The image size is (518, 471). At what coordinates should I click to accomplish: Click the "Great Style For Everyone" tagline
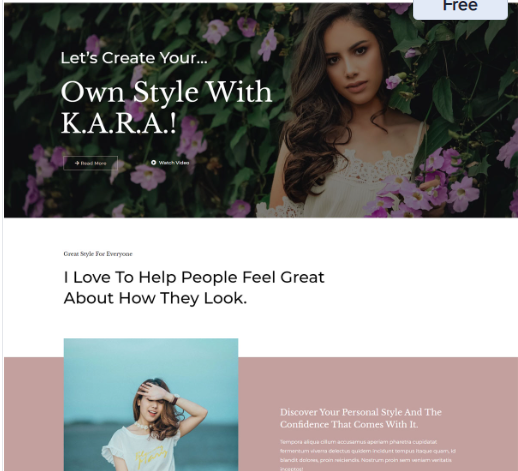tap(98, 254)
